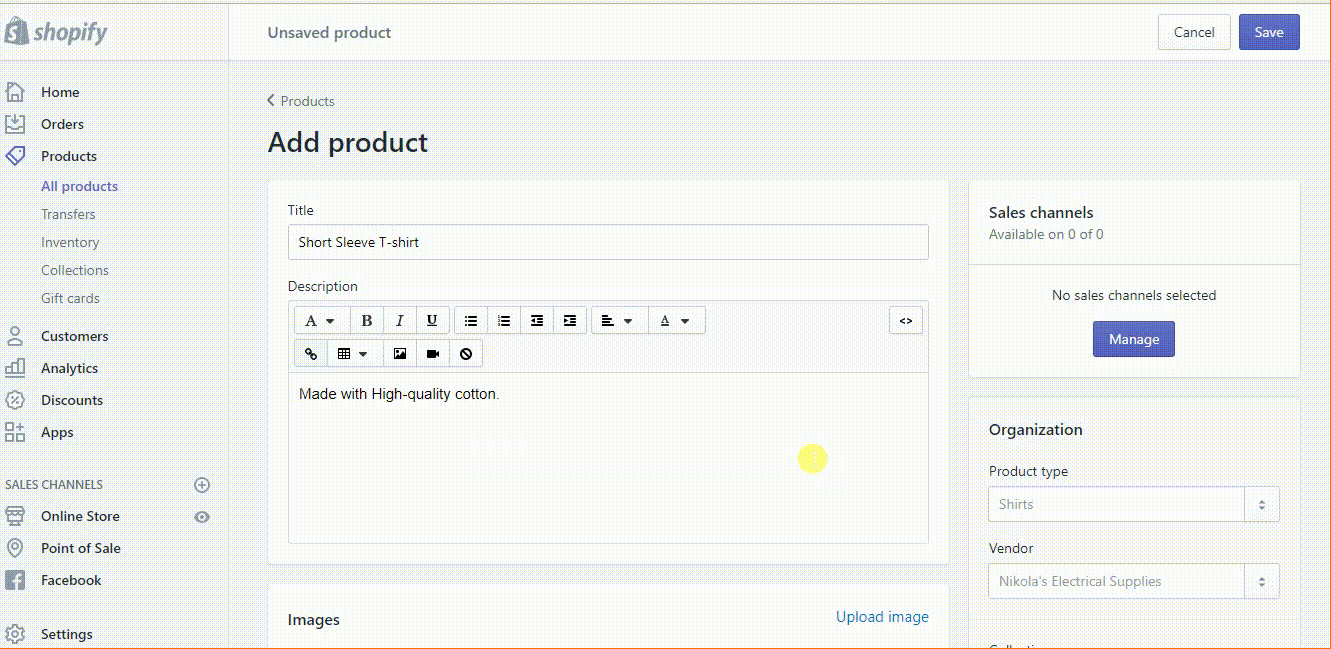Viewport: 1331px width, 649px height.
Task: Click the Point of Sale pin icon
Action: click(x=15, y=548)
